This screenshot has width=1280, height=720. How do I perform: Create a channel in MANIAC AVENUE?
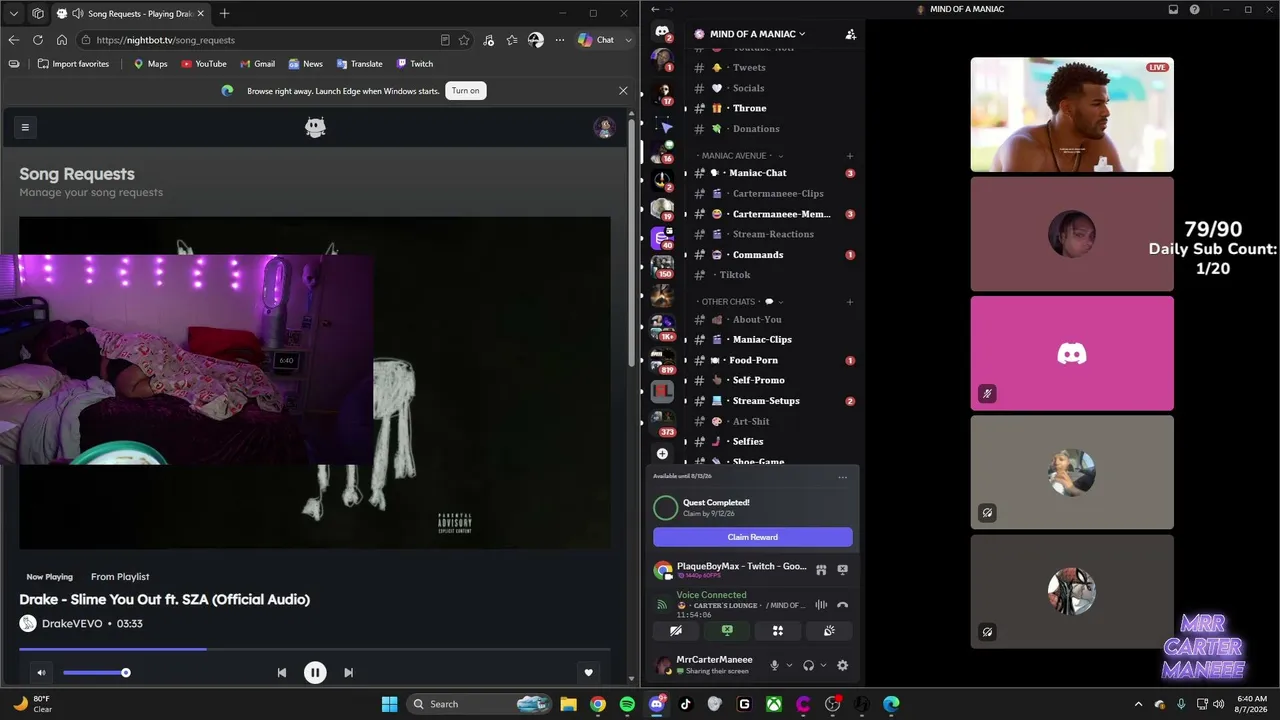[x=850, y=156]
